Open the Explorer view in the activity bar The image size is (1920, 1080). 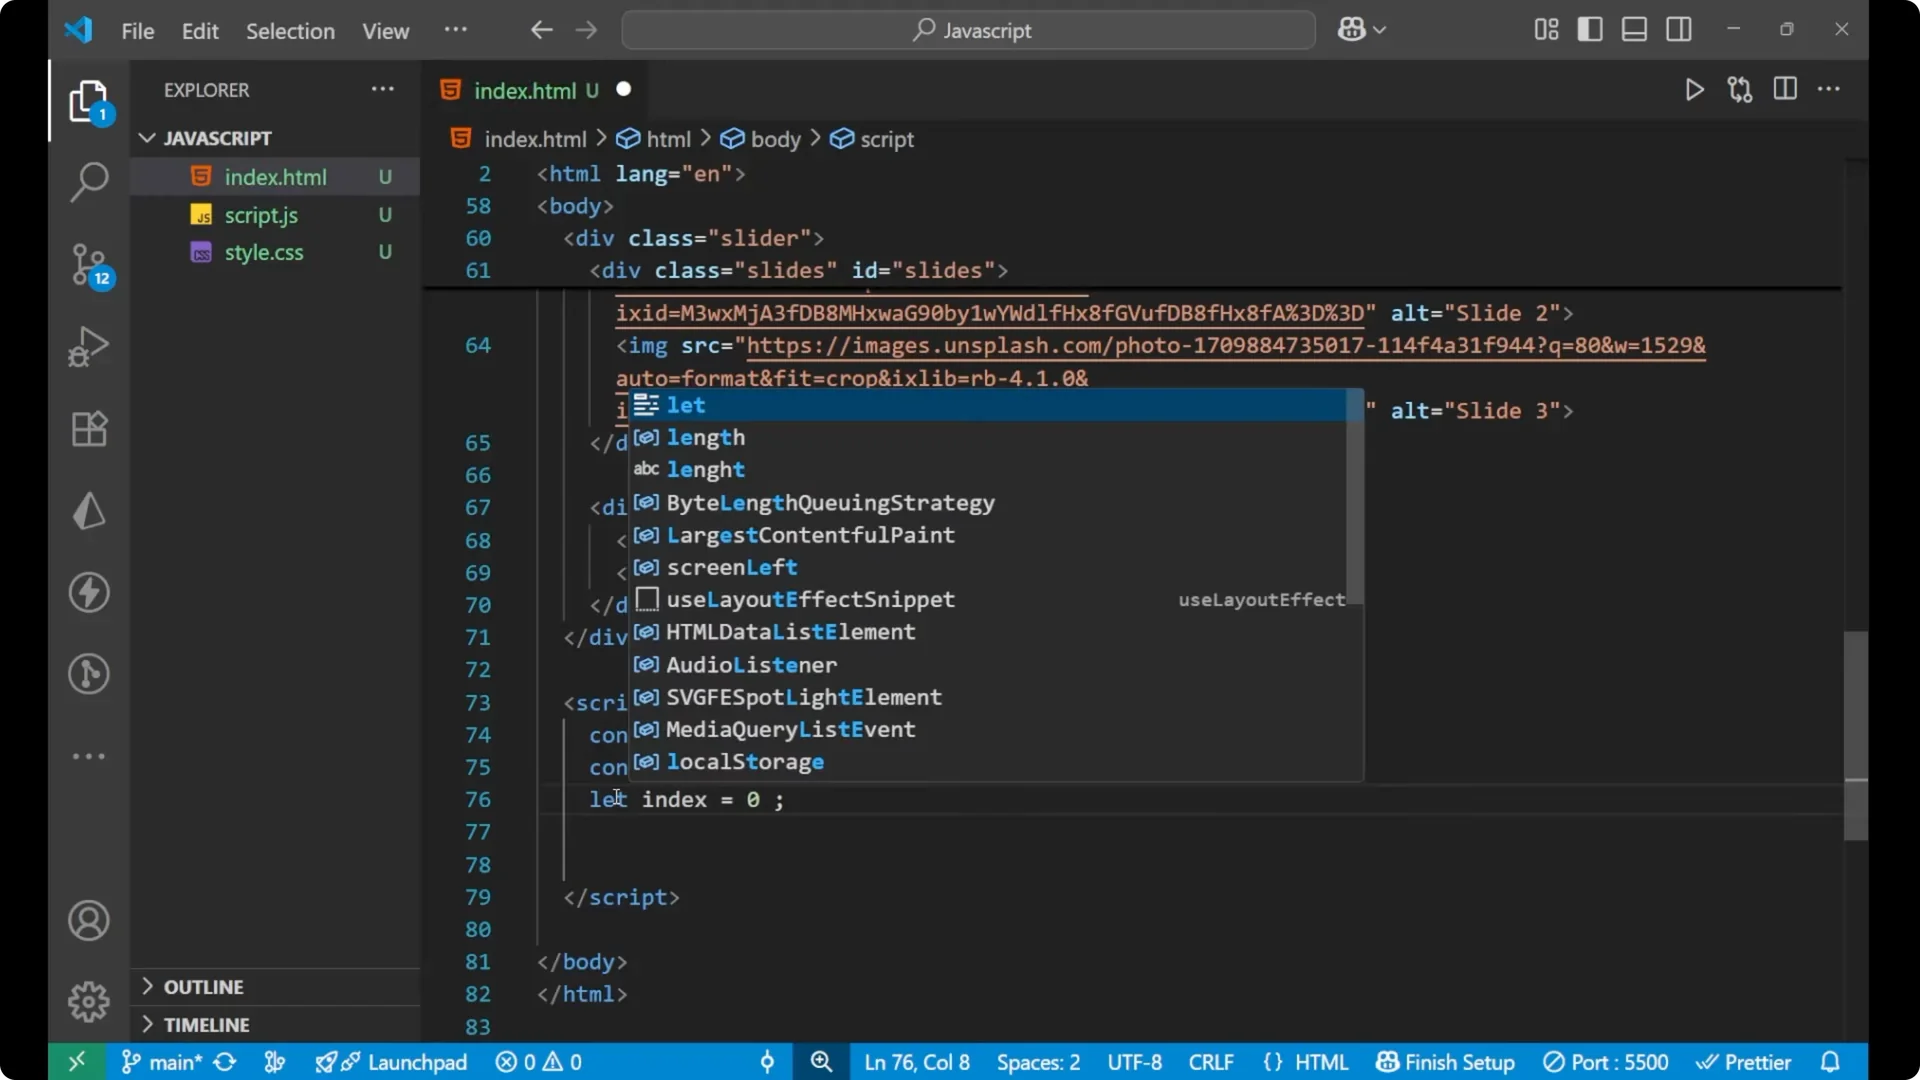pyautogui.click(x=89, y=101)
